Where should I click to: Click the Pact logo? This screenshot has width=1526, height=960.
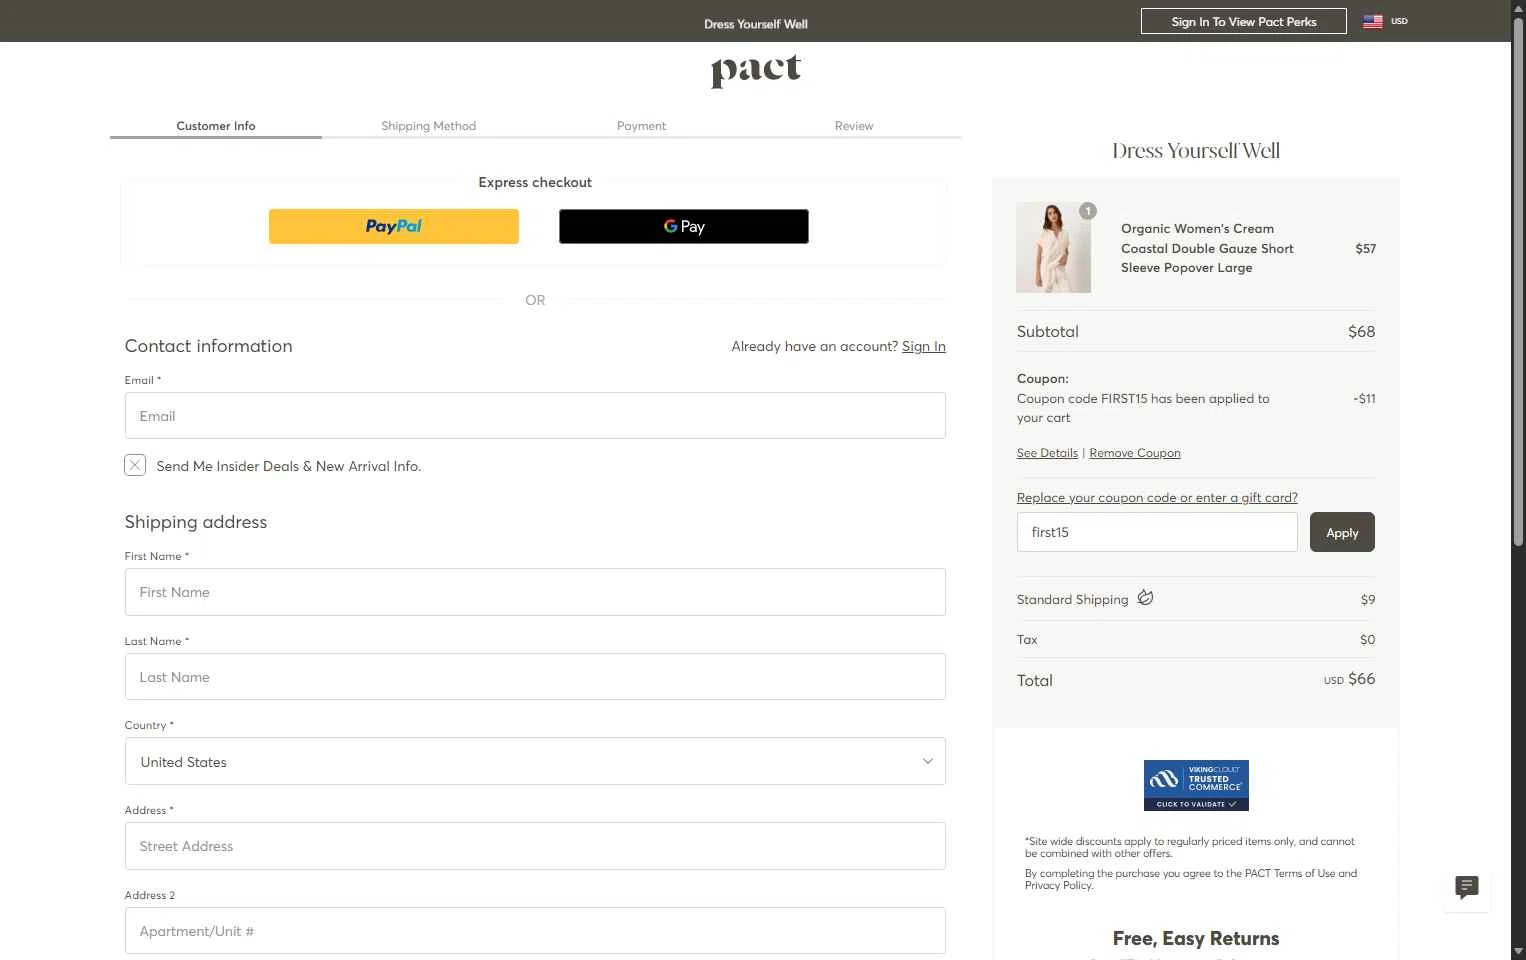[756, 70]
